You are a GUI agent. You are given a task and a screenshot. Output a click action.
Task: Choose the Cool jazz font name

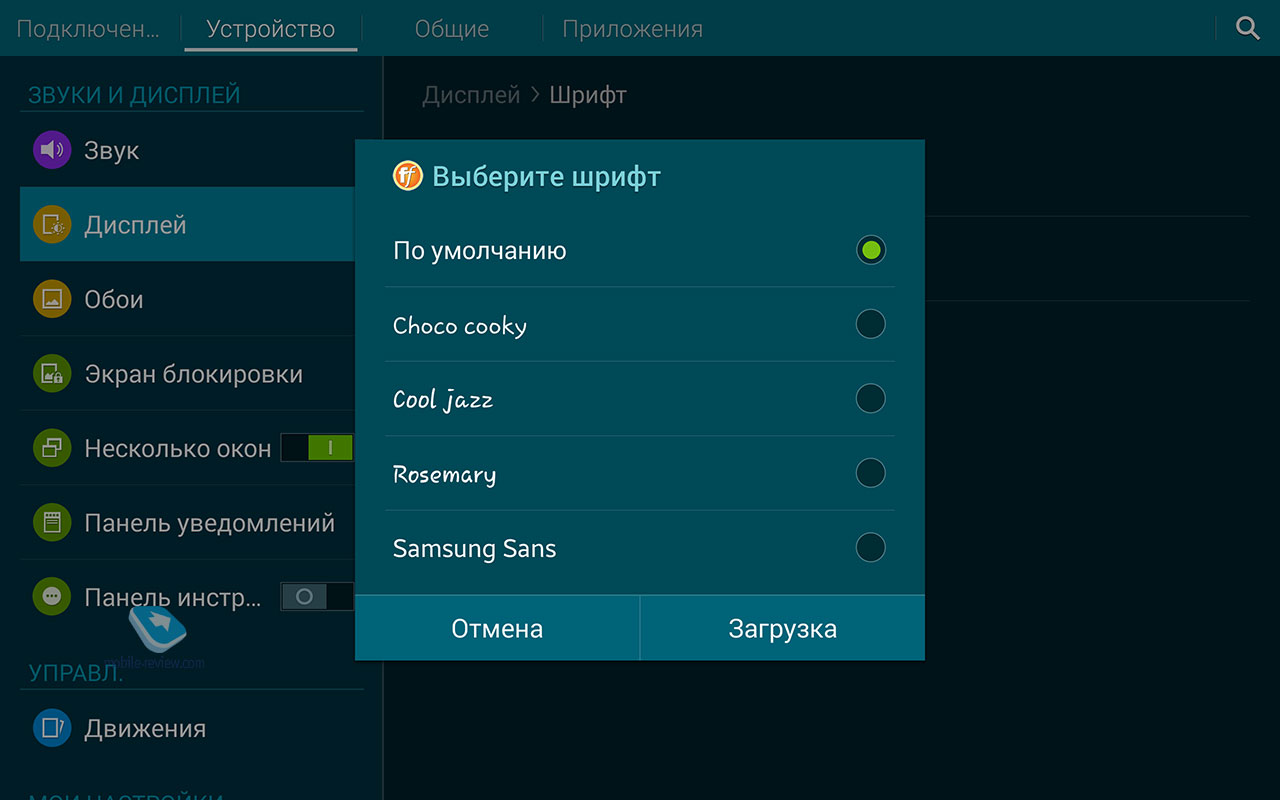point(443,400)
